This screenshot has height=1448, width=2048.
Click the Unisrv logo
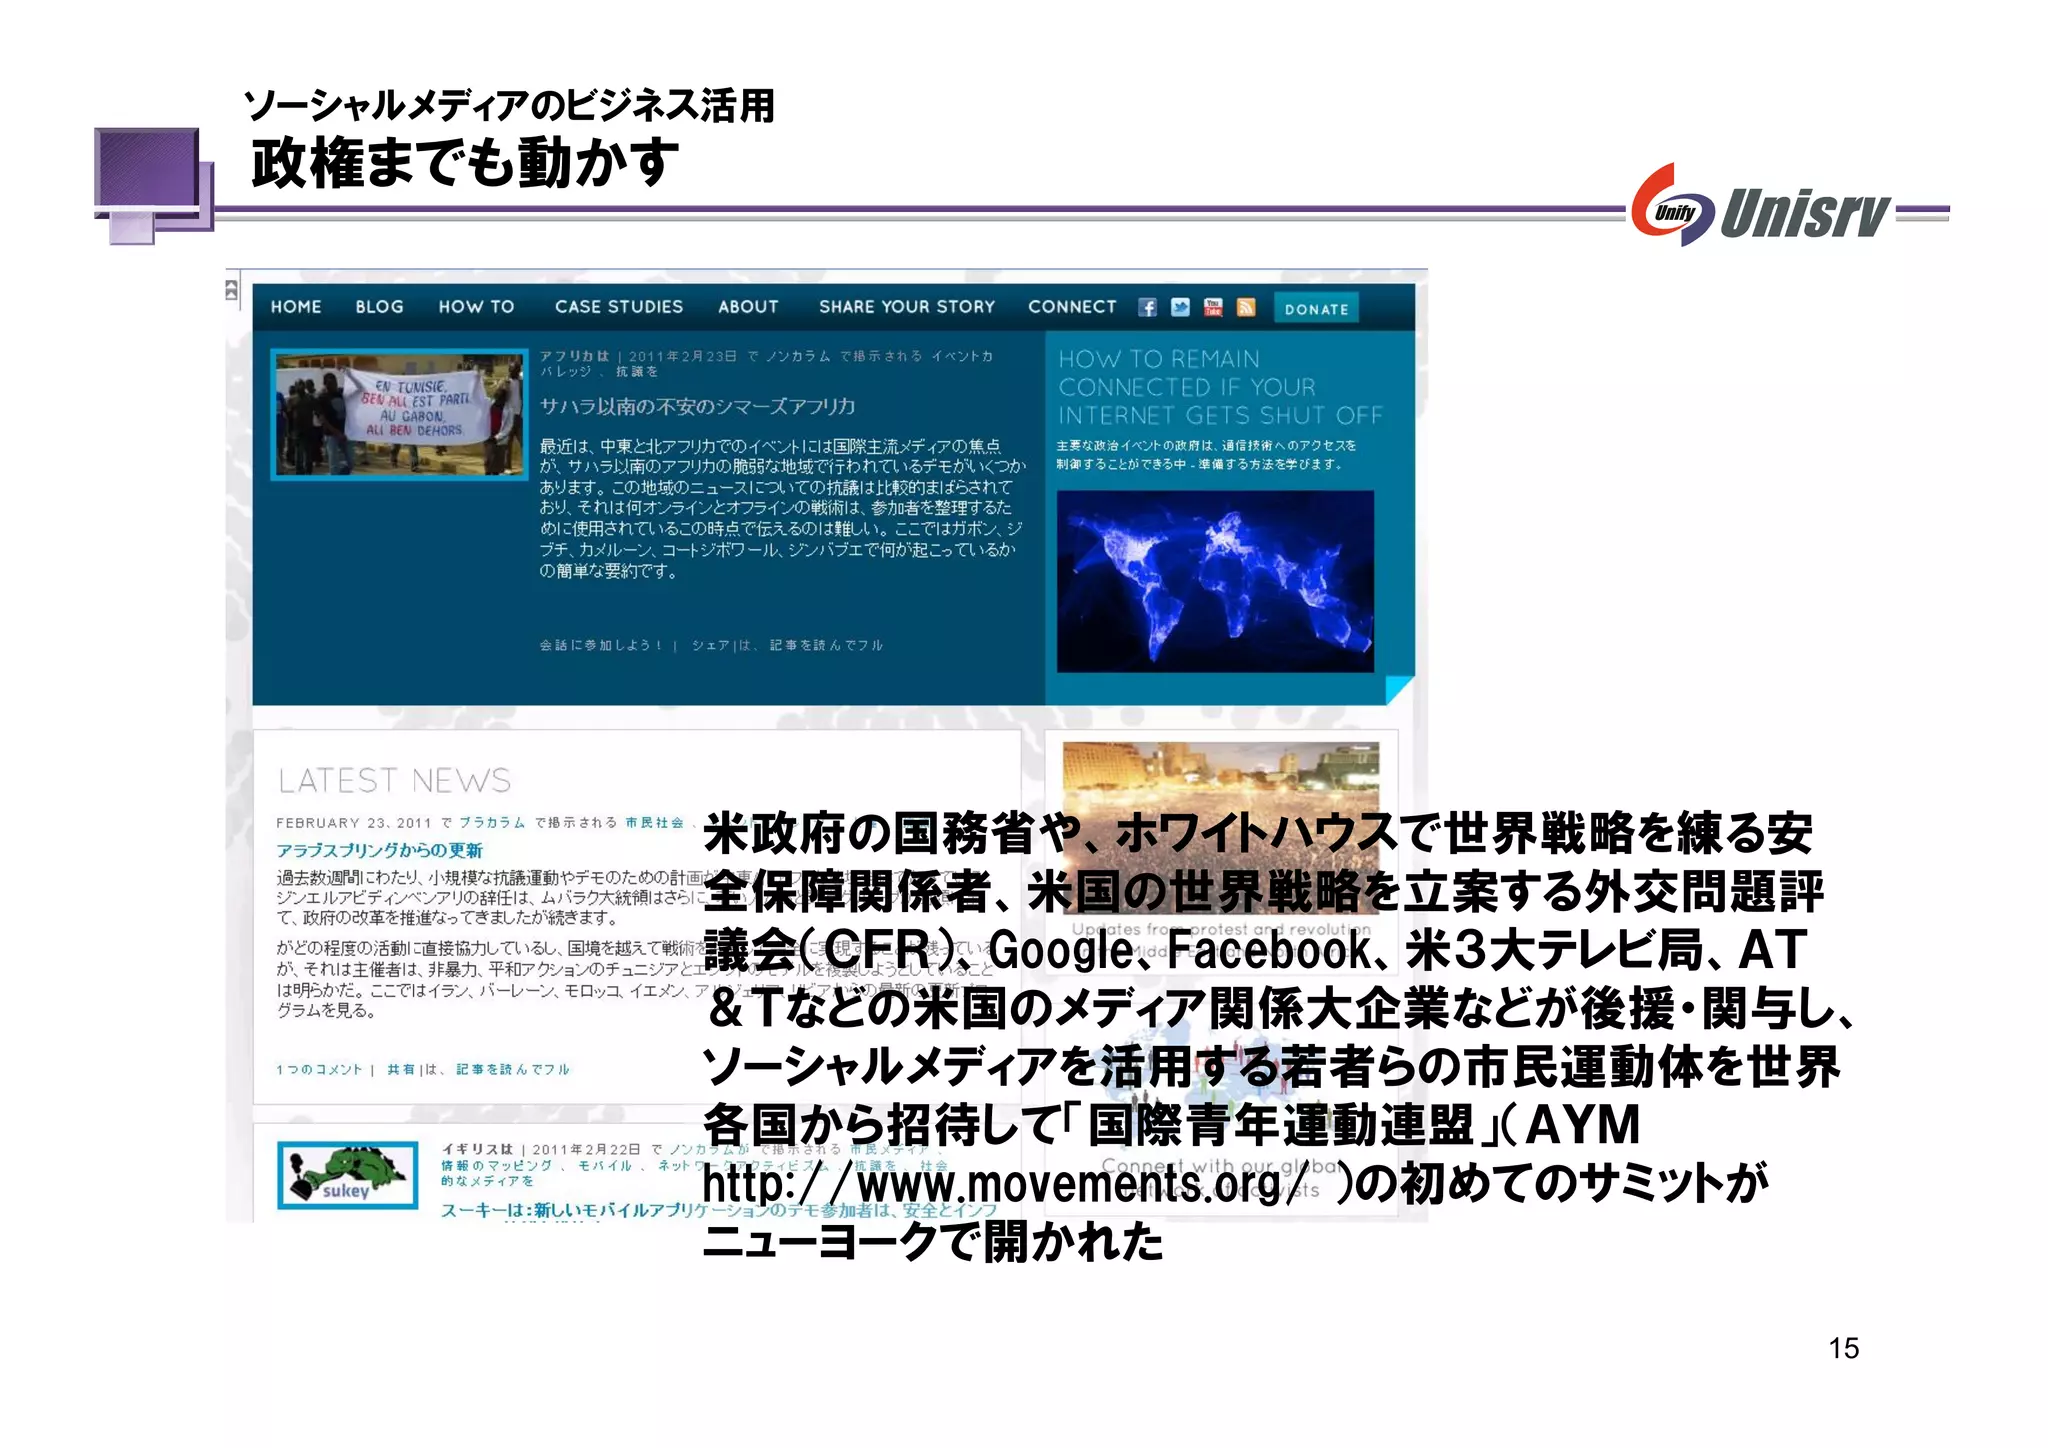pyautogui.click(x=1761, y=206)
